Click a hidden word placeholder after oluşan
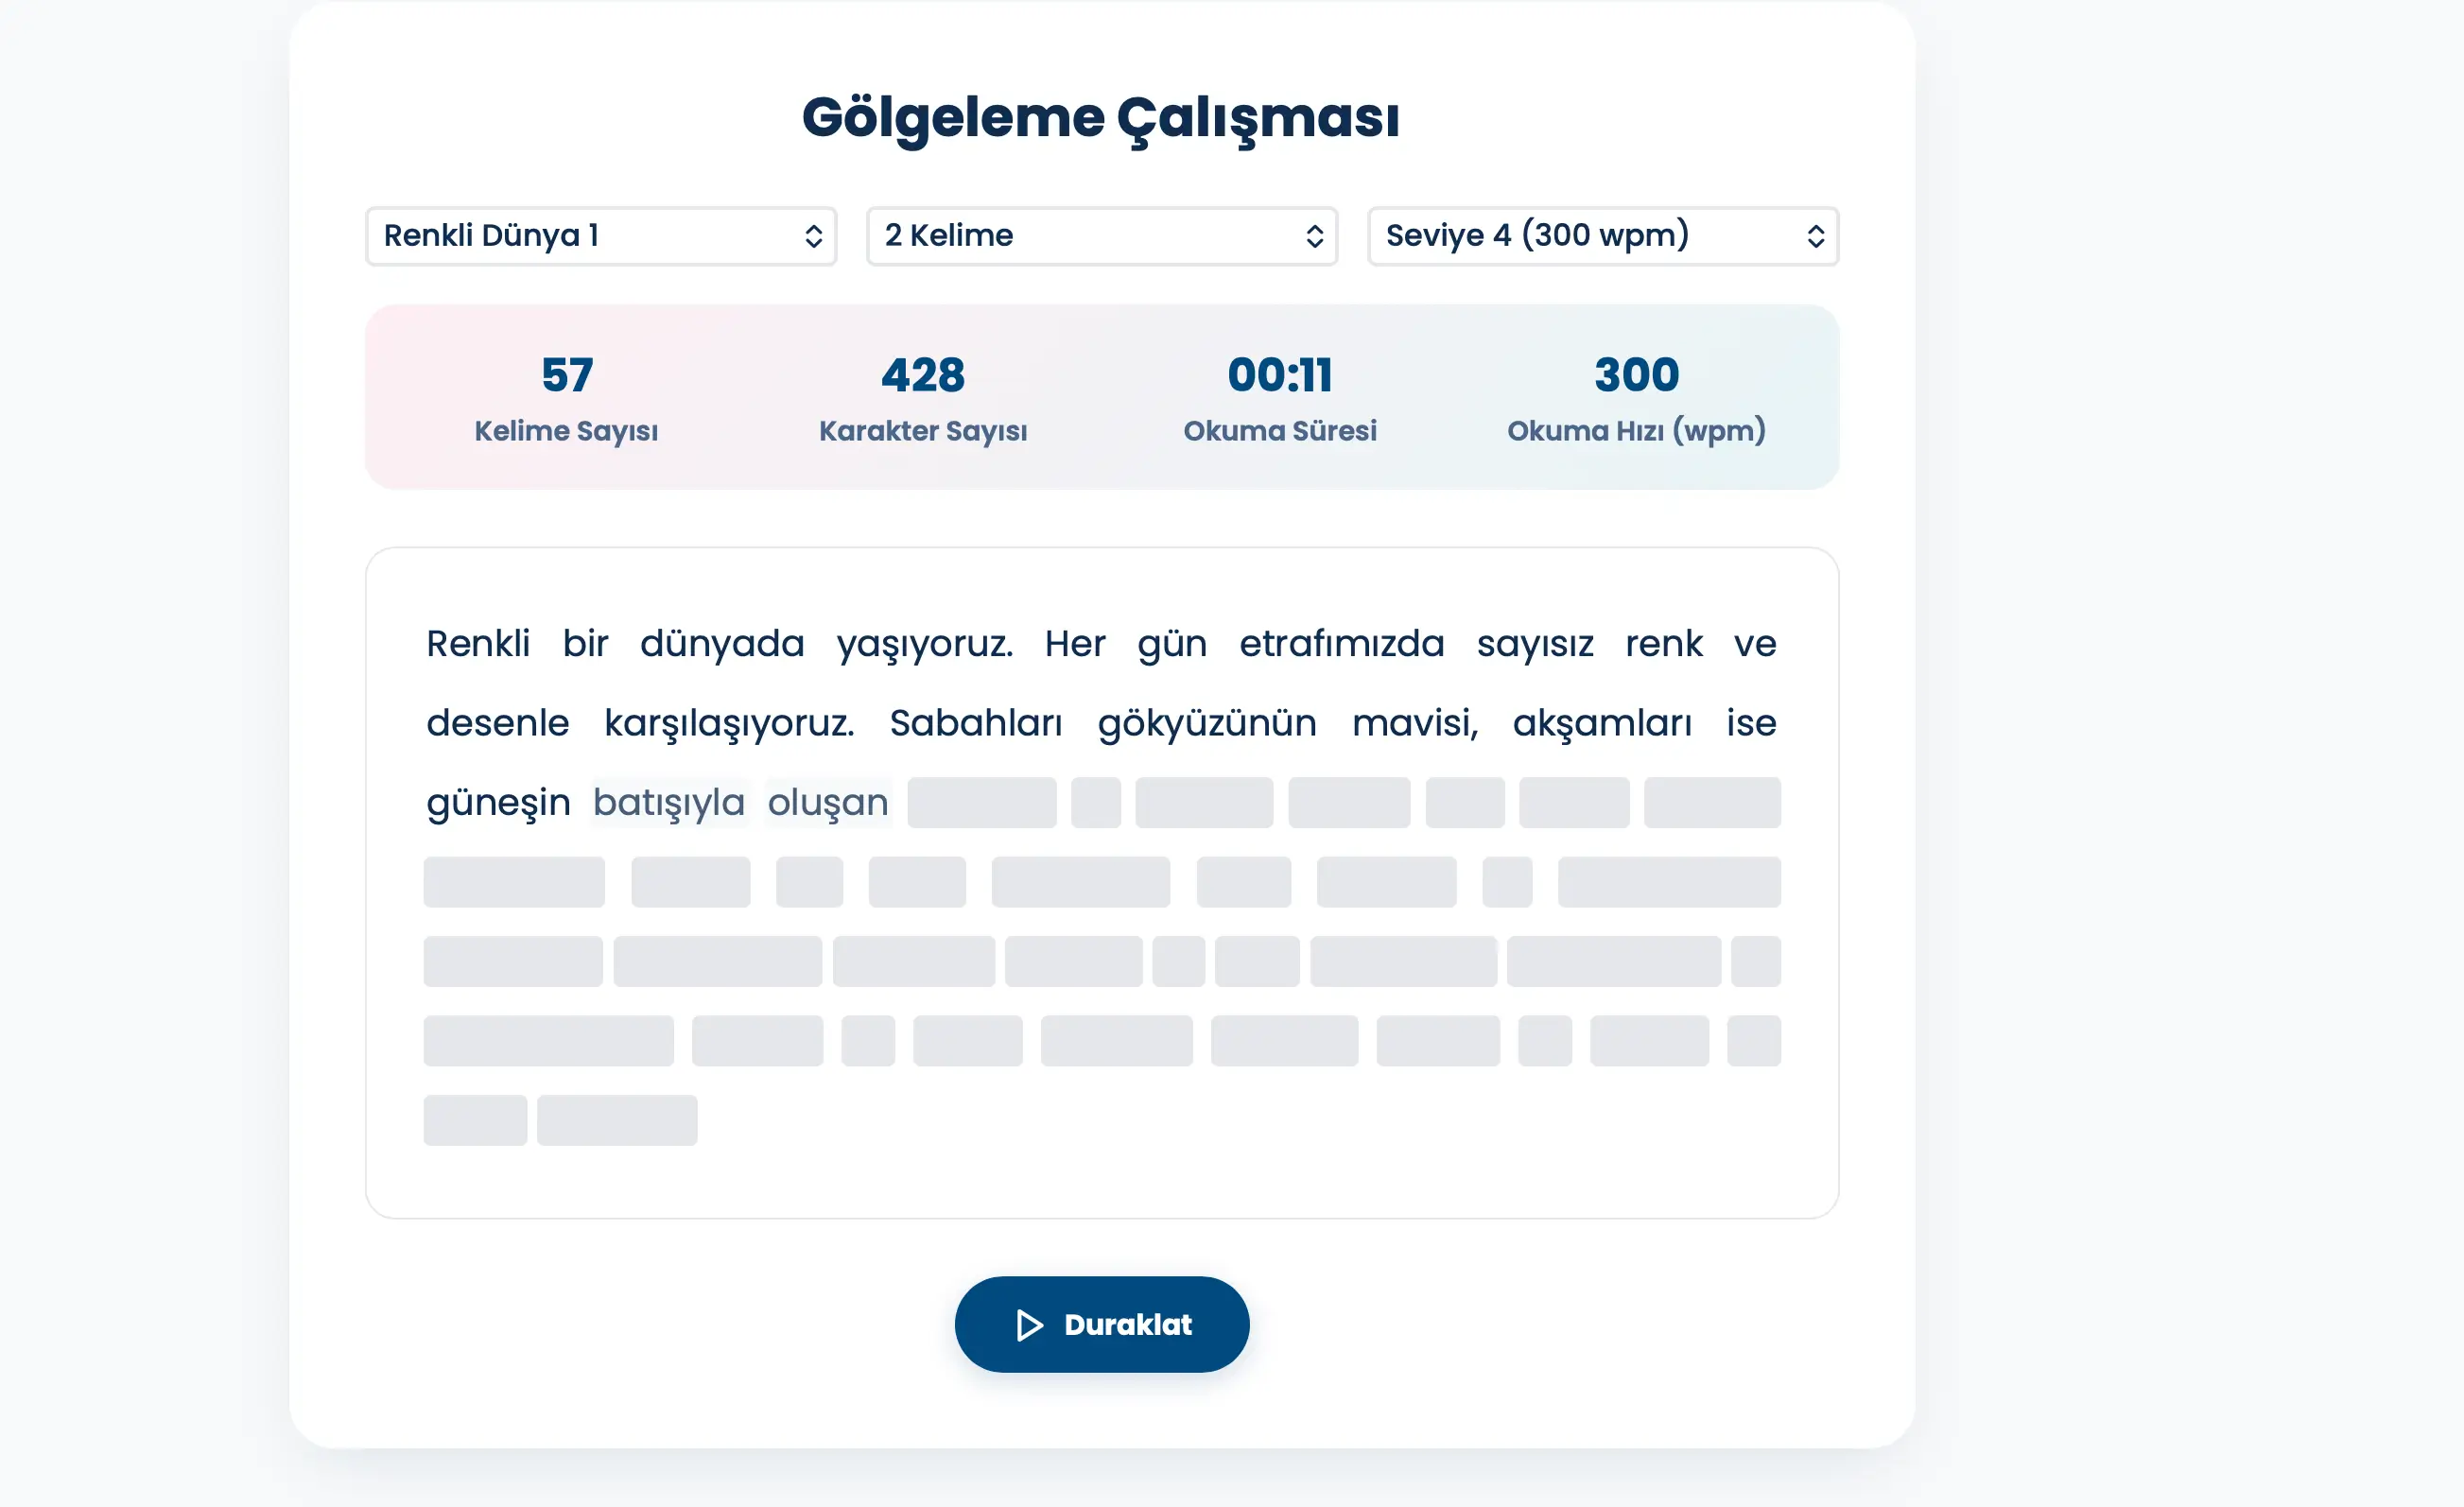 pos(981,801)
